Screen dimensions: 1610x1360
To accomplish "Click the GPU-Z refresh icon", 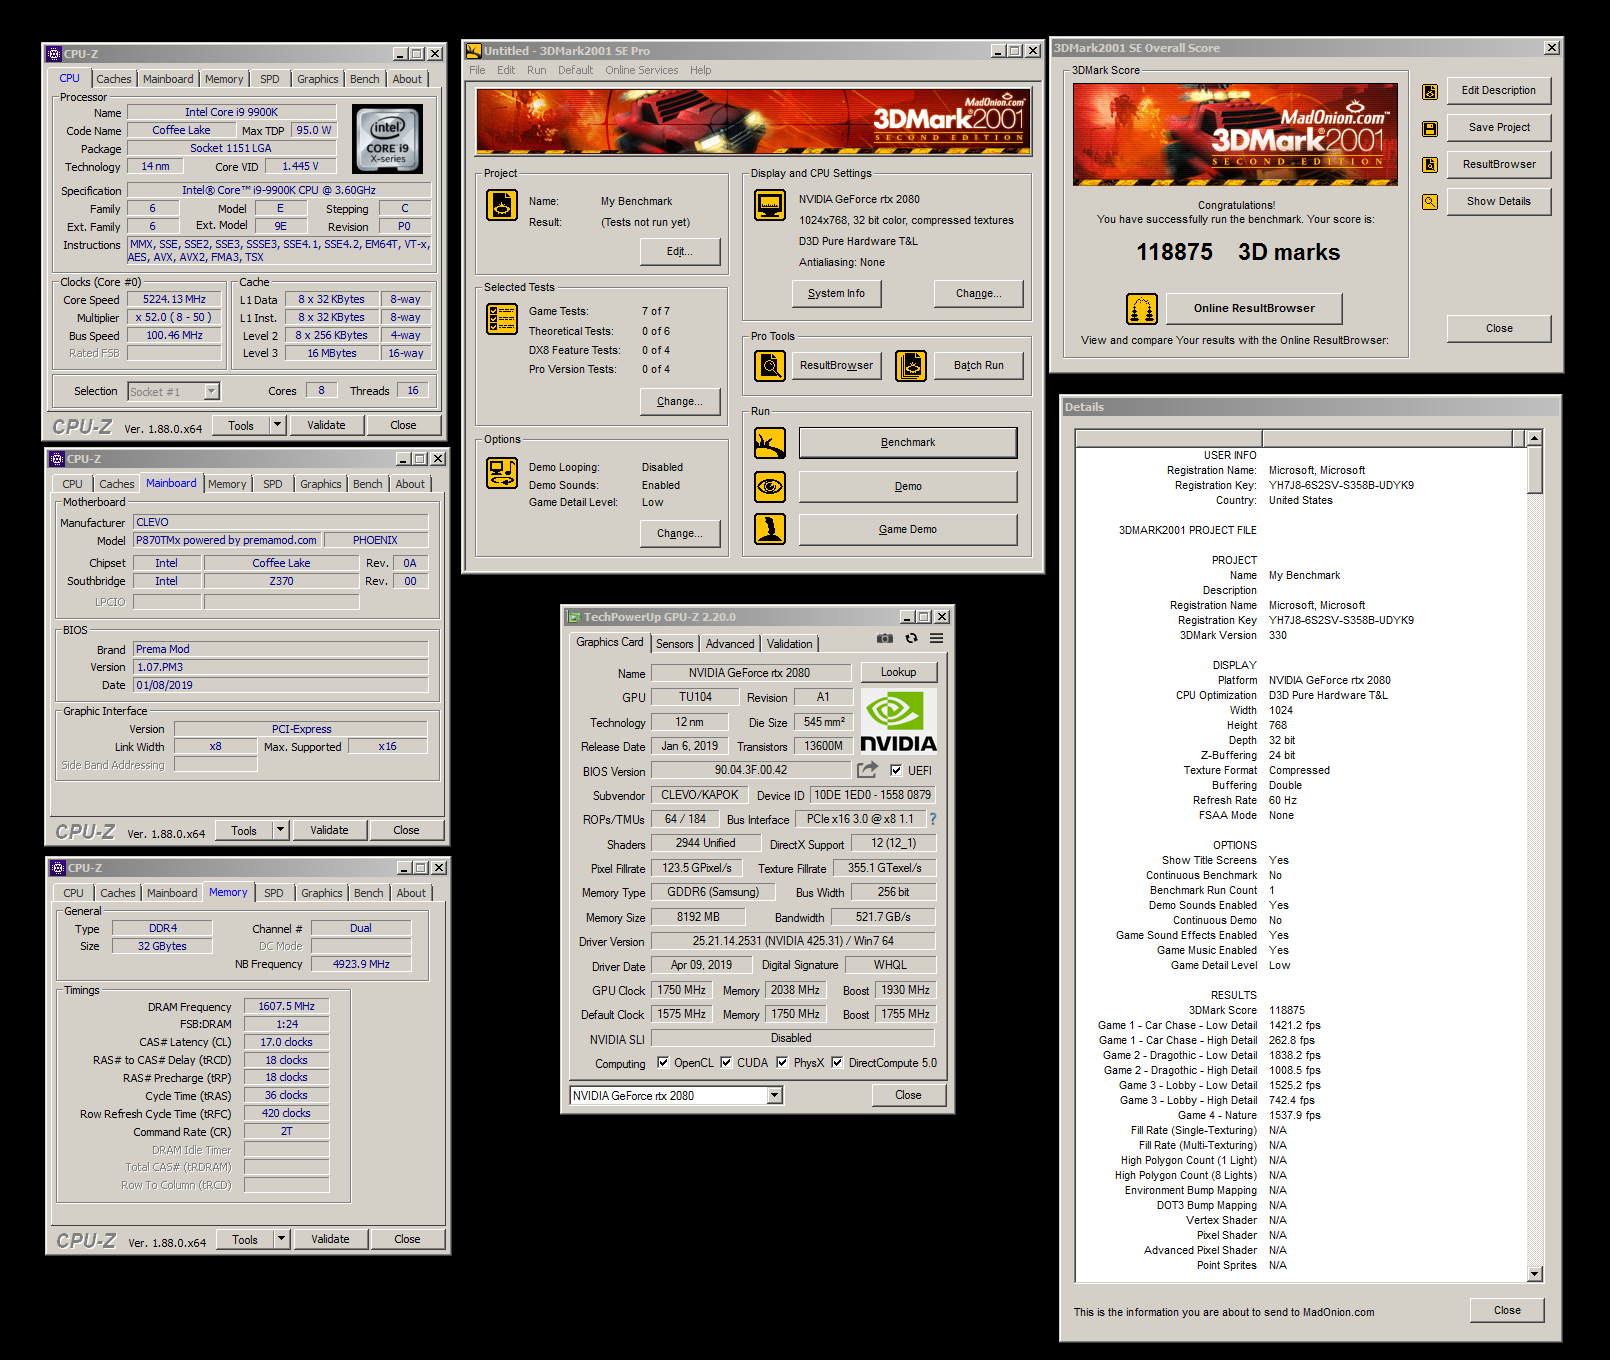I will [911, 638].
